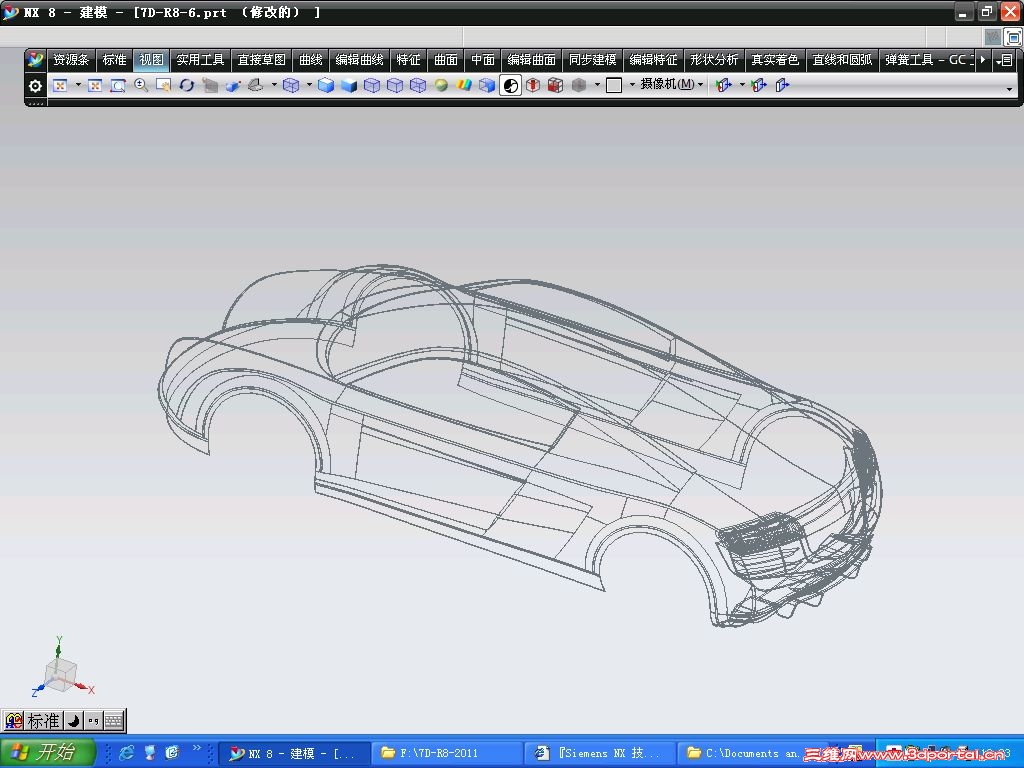This screenshot has width=1024, height=768.
Task: Switch to the 形状分析 tab
Action: [x=714, y=60]
